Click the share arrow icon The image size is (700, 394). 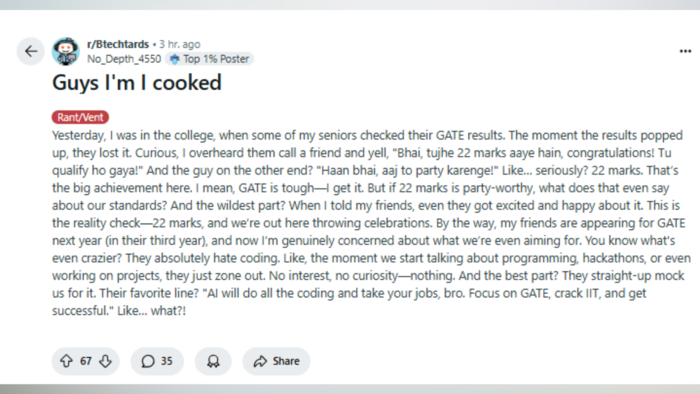point(260,361)
